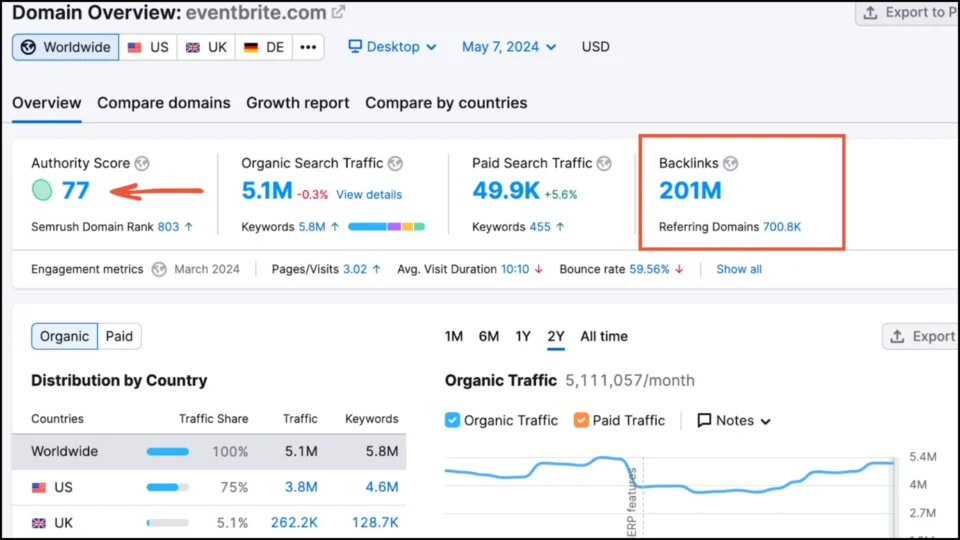Click the up arrow beside Semrush Domain Rank
The width and height of the screenshot is (960, 540).
pyautogui.click(x=189, y=227)
